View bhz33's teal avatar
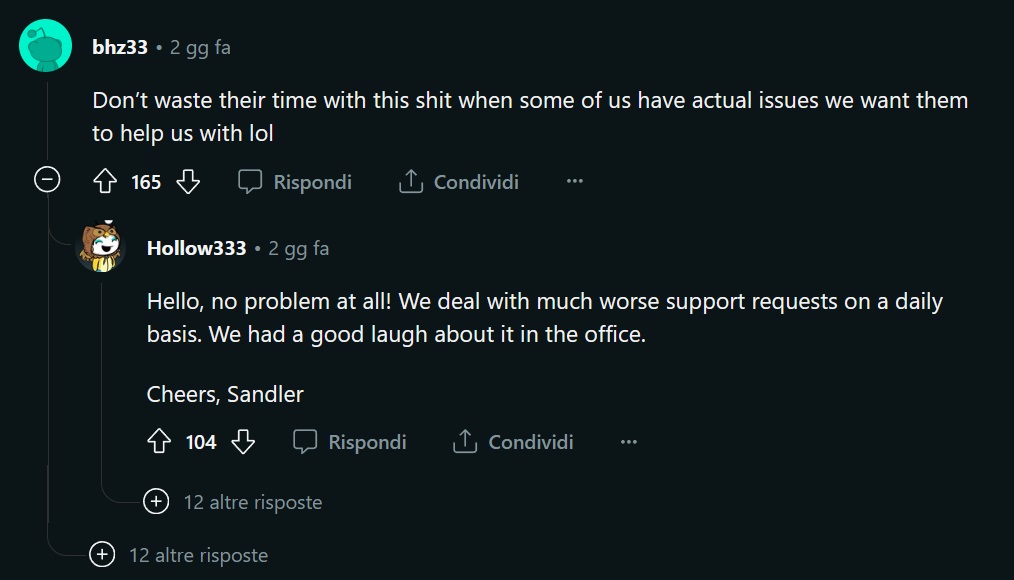The image size is (1014, 580). click(45, 45)
